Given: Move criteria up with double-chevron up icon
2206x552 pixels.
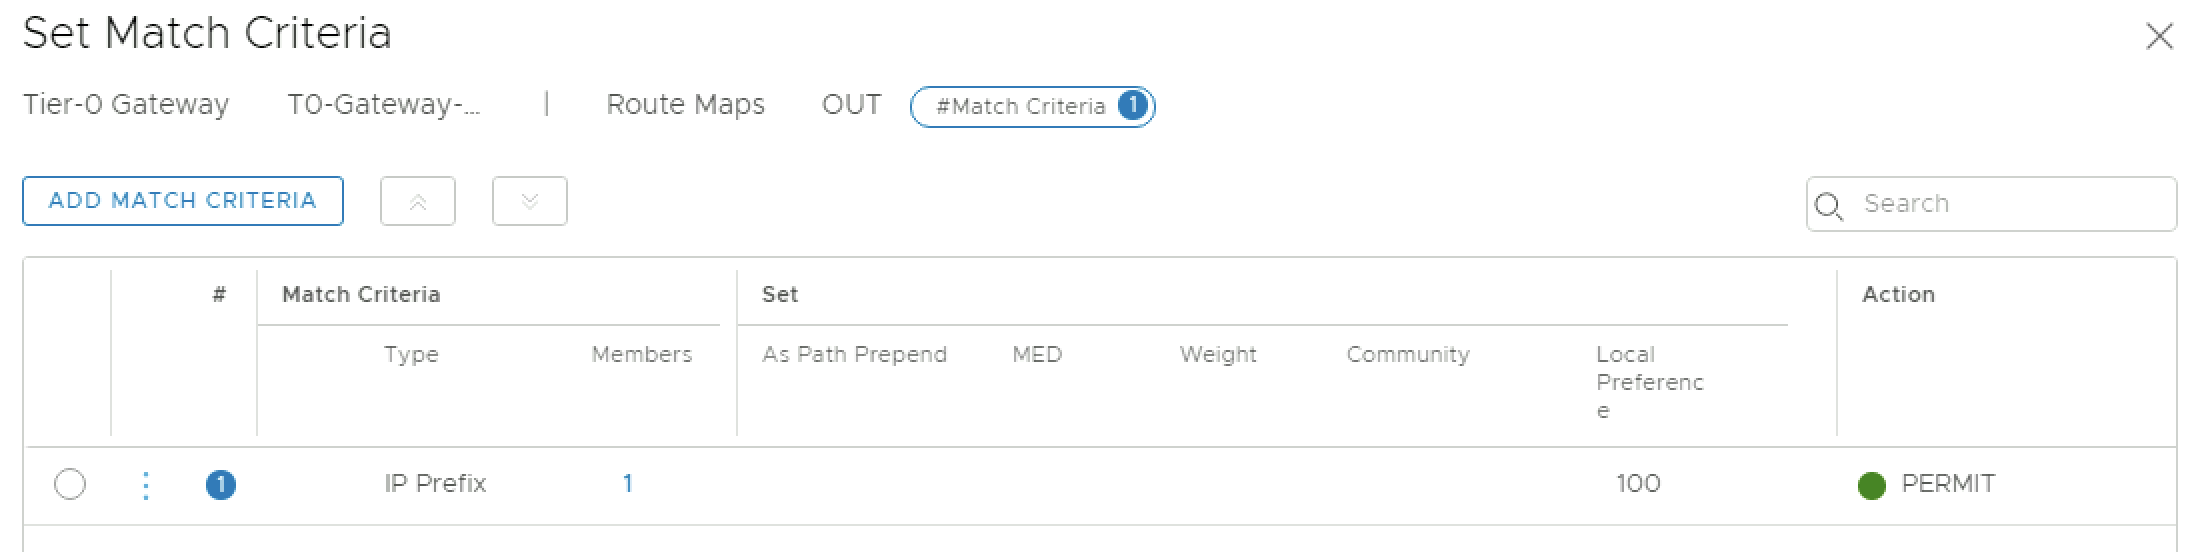Looking at the screenshot, I should tap(418, 202).
